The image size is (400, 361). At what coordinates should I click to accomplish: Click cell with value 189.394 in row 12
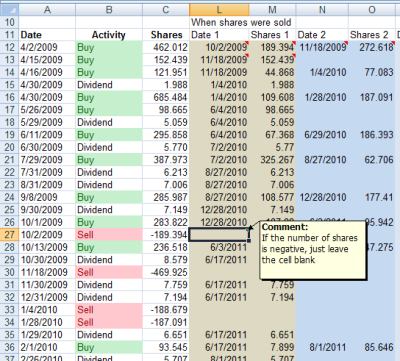click(x=272, y=47)
